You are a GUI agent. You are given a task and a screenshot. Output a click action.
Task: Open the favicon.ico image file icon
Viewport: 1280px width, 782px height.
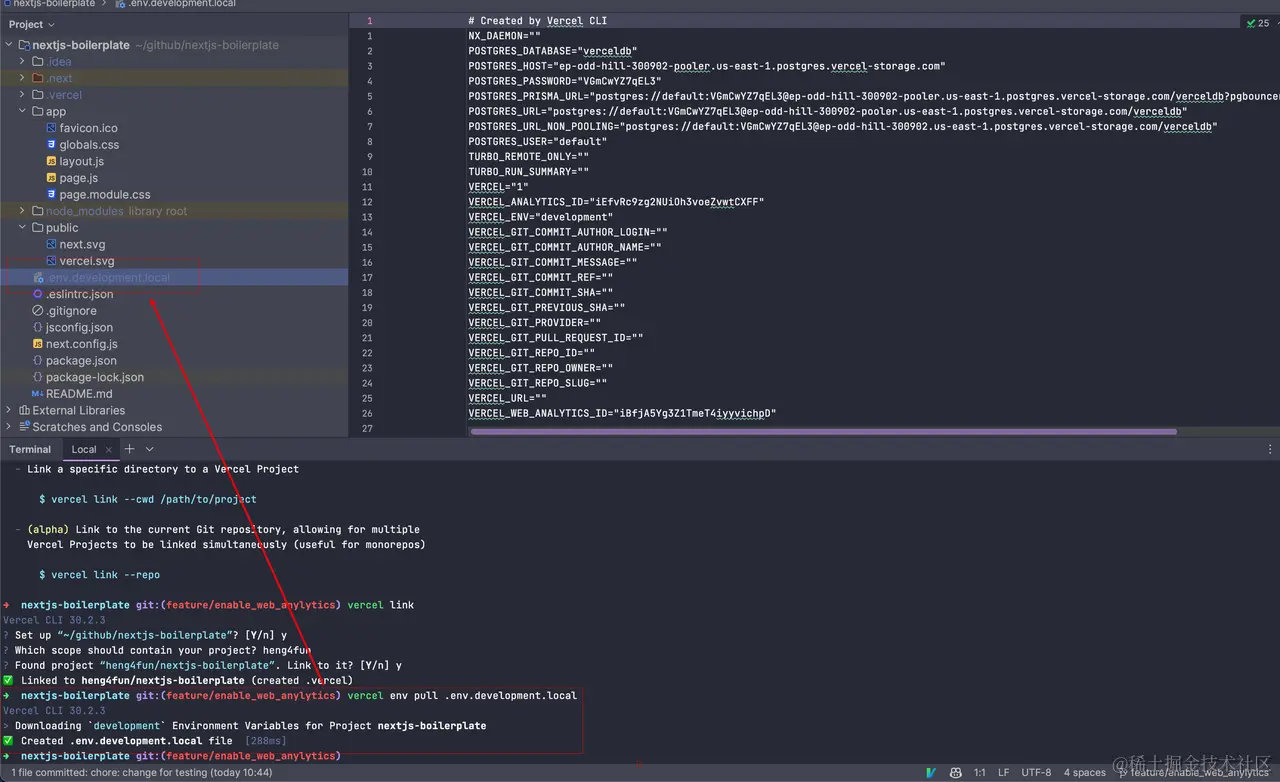click(51, 128)
